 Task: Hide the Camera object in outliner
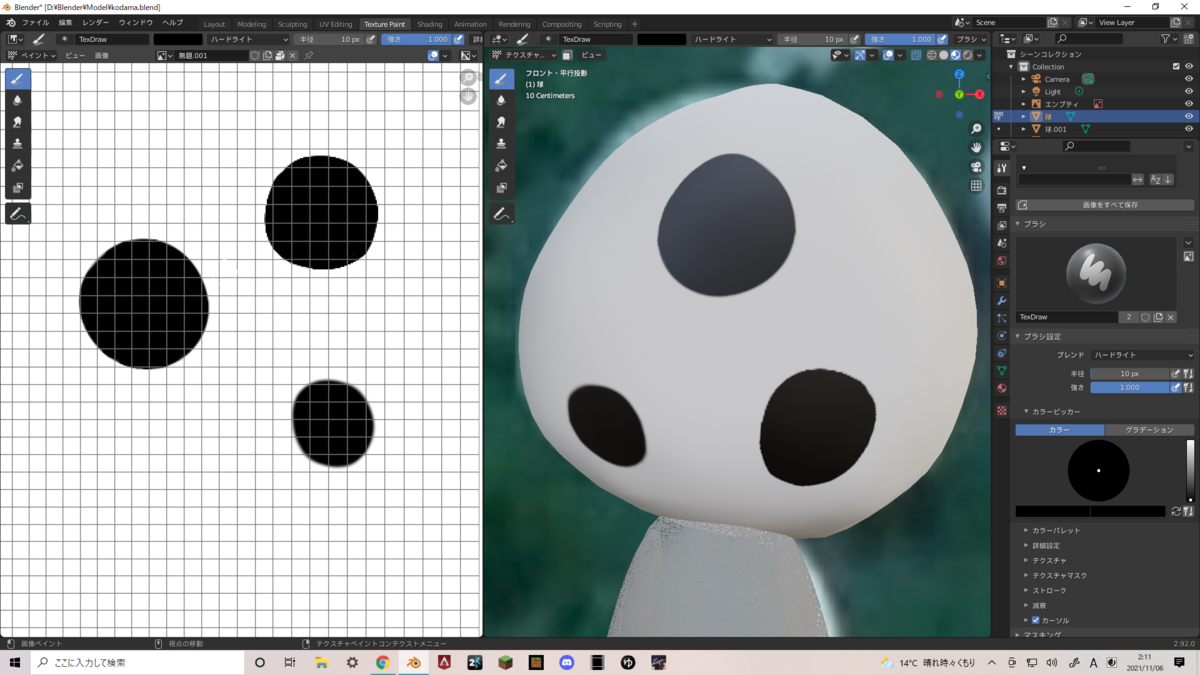(1188, 79)
